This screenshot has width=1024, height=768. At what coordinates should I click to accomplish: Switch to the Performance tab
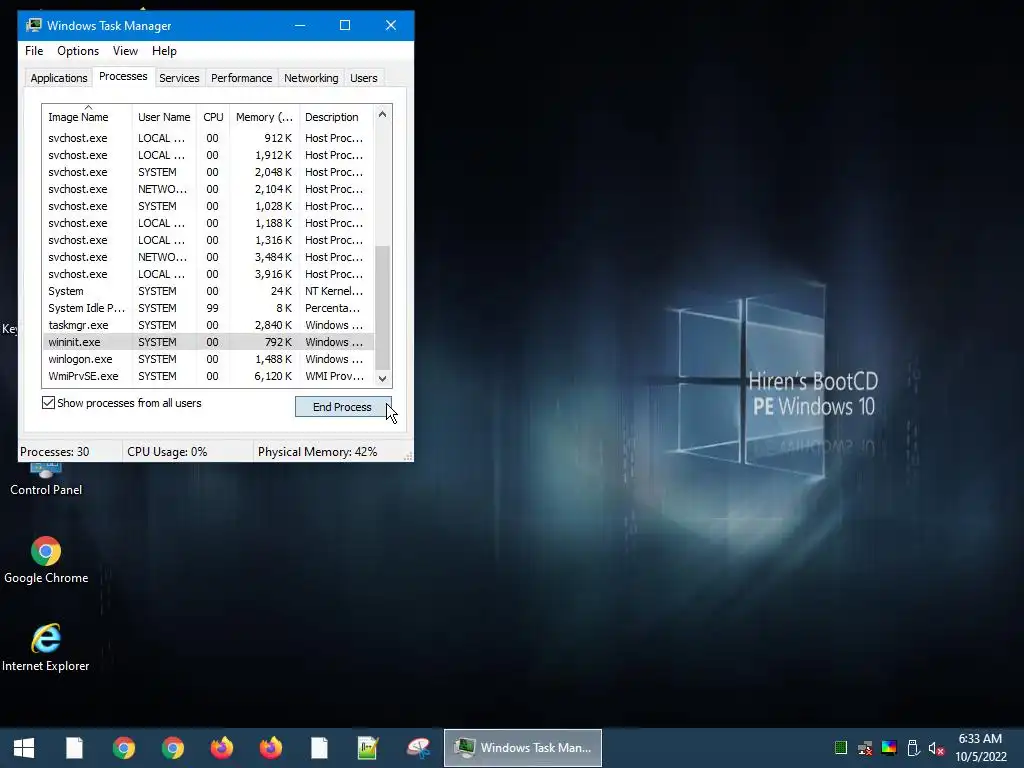[x=241, y=78]
